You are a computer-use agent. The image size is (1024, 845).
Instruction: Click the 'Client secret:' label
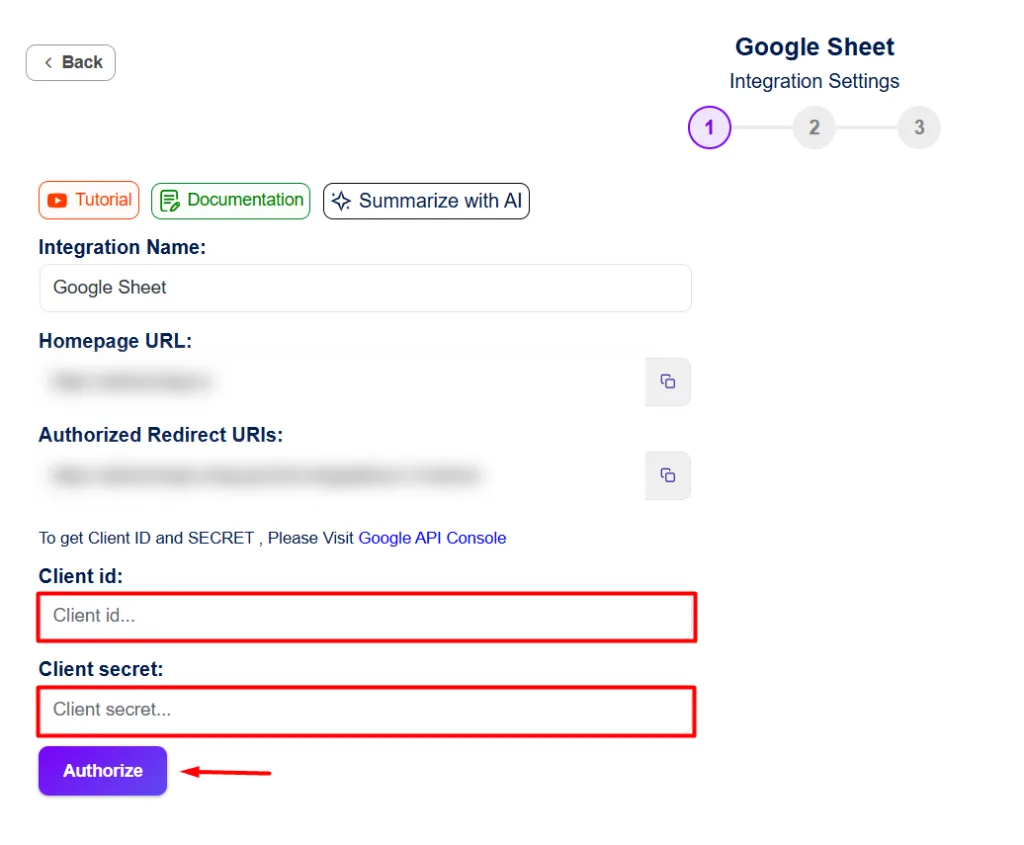pyautogui.click(x=101, y=669)
